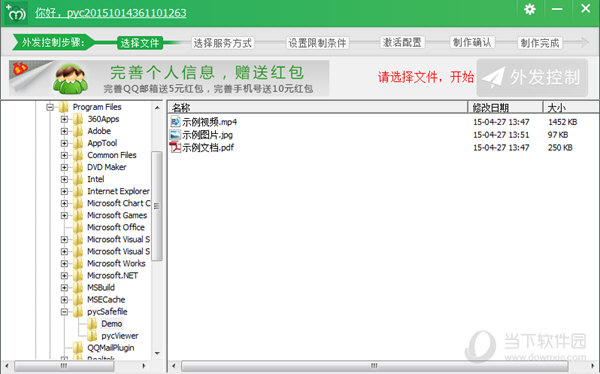
Task: Click the Program Files folder icon
Action: [x=64, y=107]
